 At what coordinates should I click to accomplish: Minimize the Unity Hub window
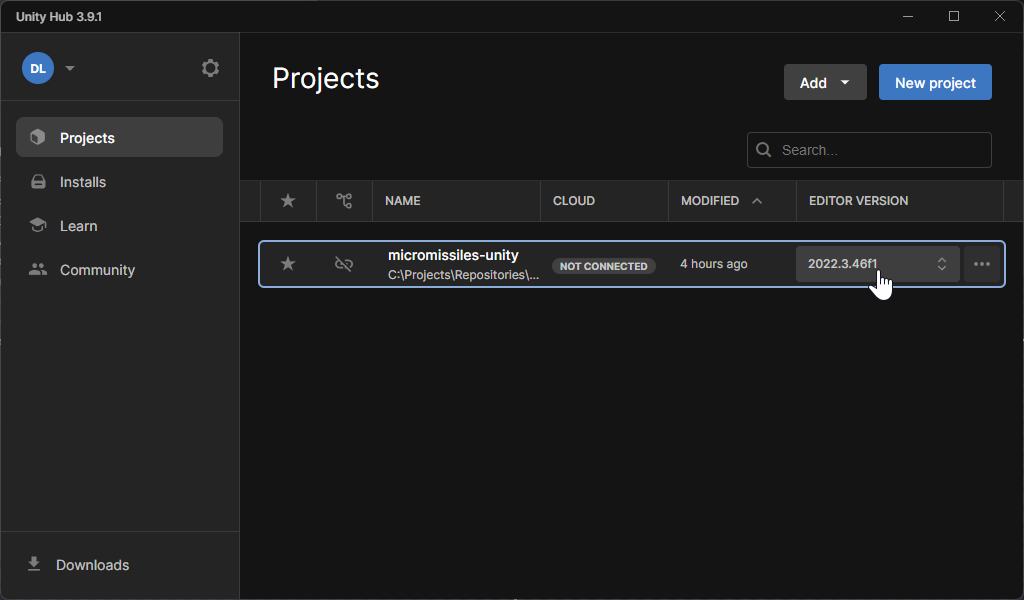[x=908, y=16]
